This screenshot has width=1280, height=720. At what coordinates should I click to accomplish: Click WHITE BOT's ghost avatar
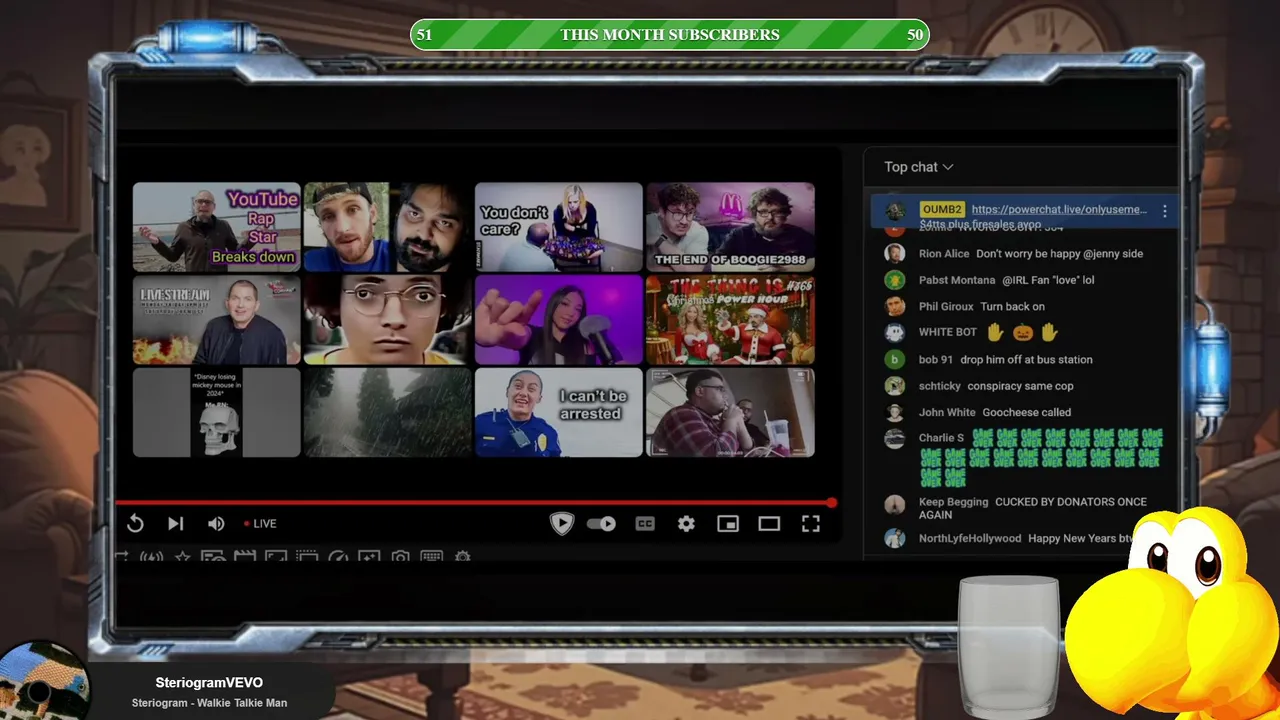895,332
